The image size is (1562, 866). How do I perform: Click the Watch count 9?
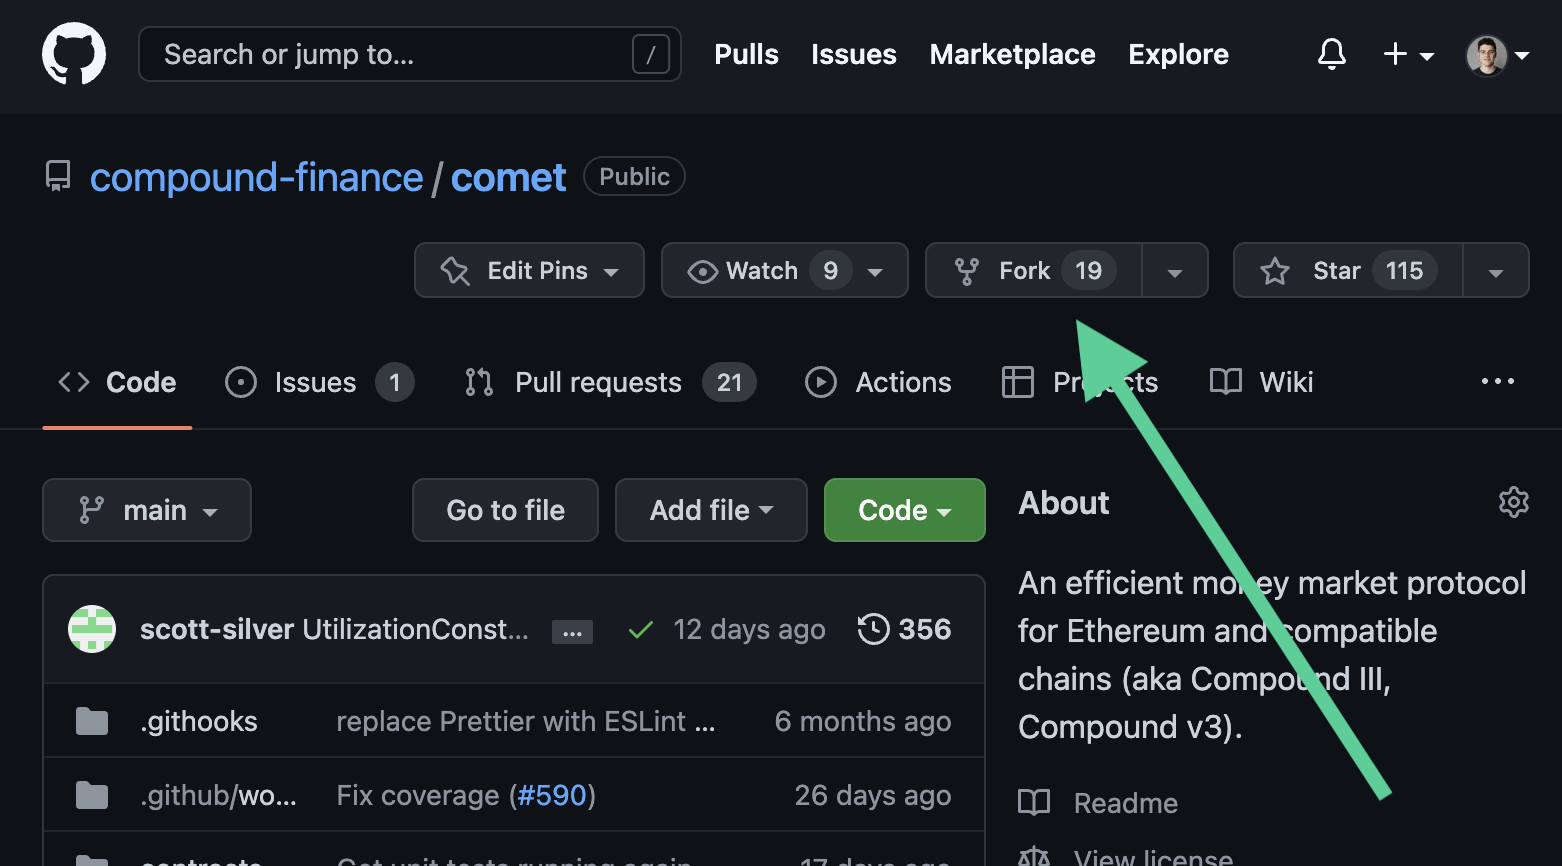(830, 270)
